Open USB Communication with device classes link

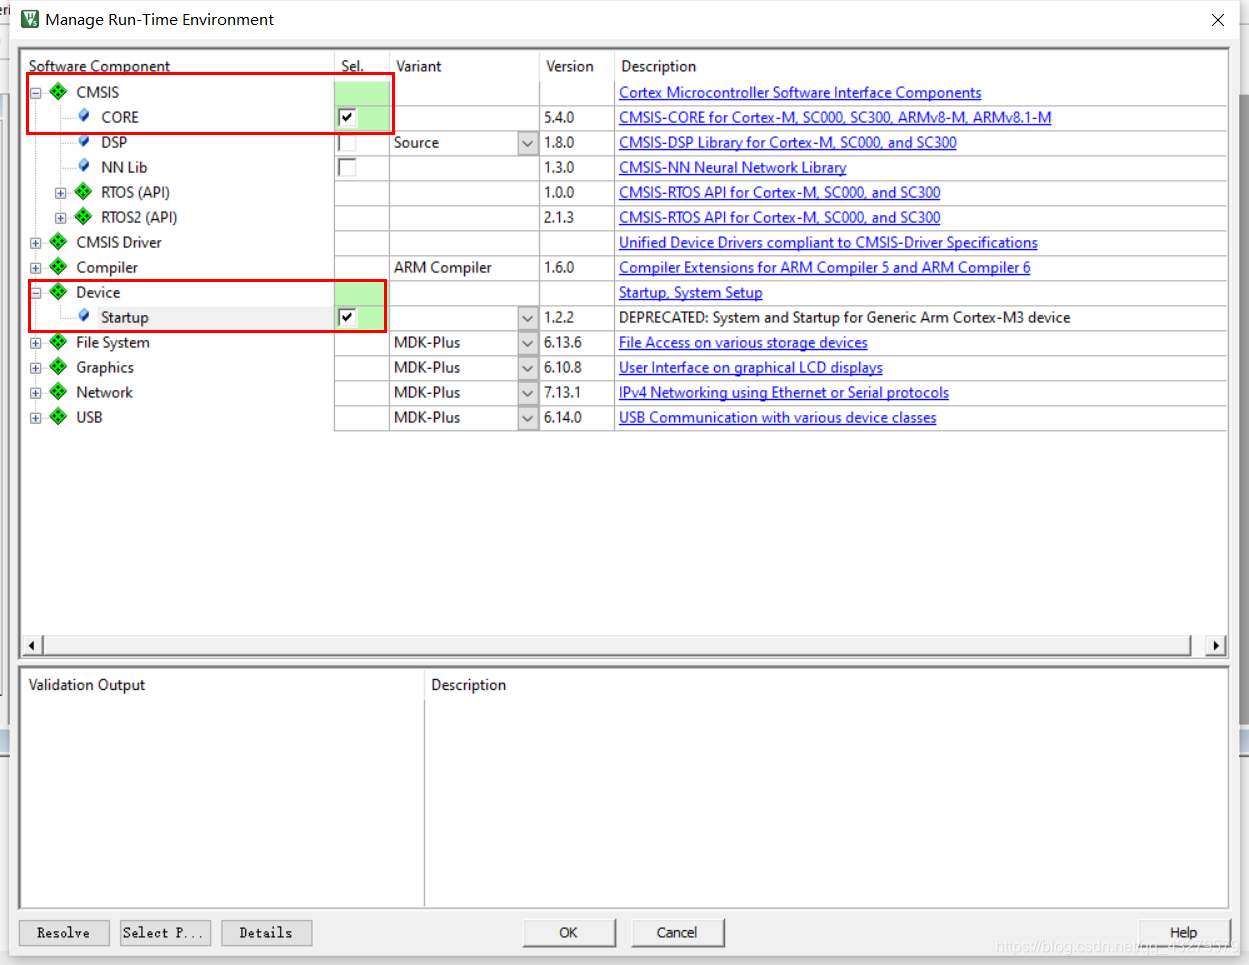tap(778, 417)
